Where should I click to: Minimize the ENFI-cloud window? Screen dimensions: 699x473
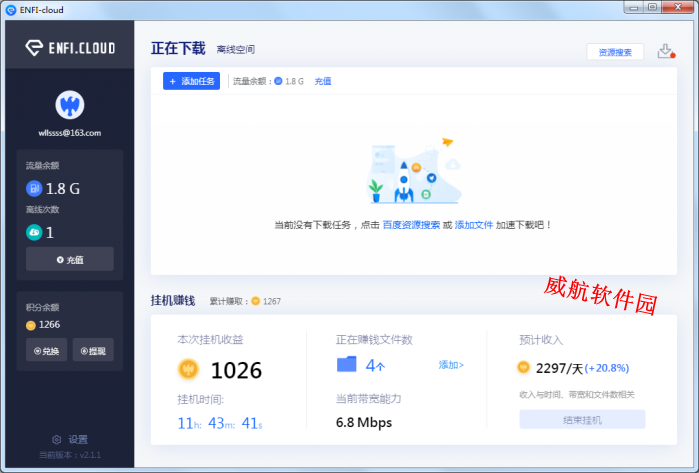coord(633,8)
